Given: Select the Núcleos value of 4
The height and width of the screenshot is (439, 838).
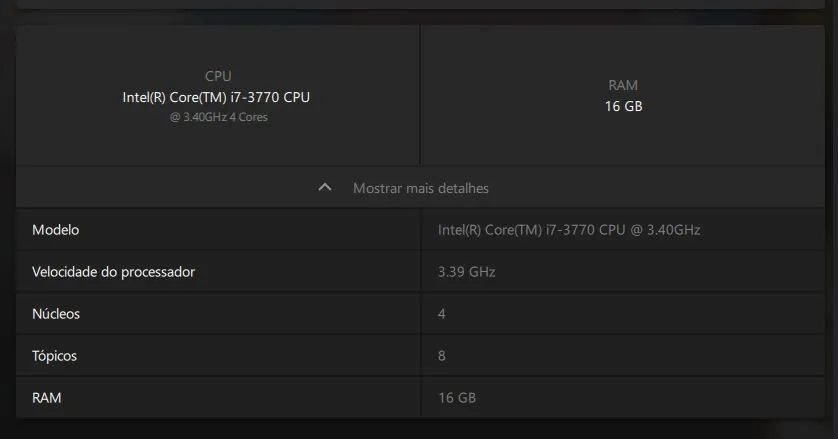Looking at the screenshot, I should click(x=442, y=314).
